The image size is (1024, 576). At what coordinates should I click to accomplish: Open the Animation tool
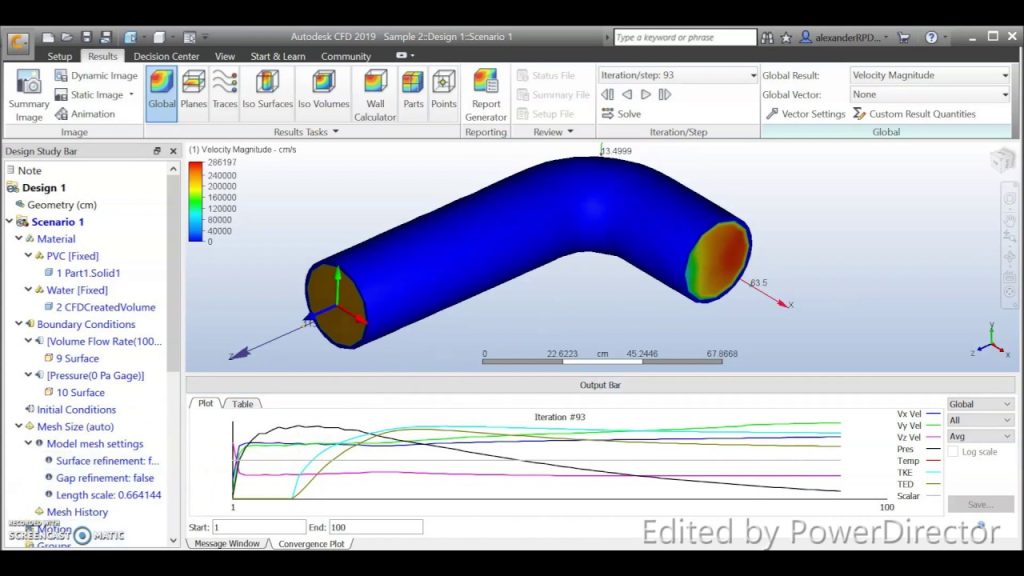(85, 114)
